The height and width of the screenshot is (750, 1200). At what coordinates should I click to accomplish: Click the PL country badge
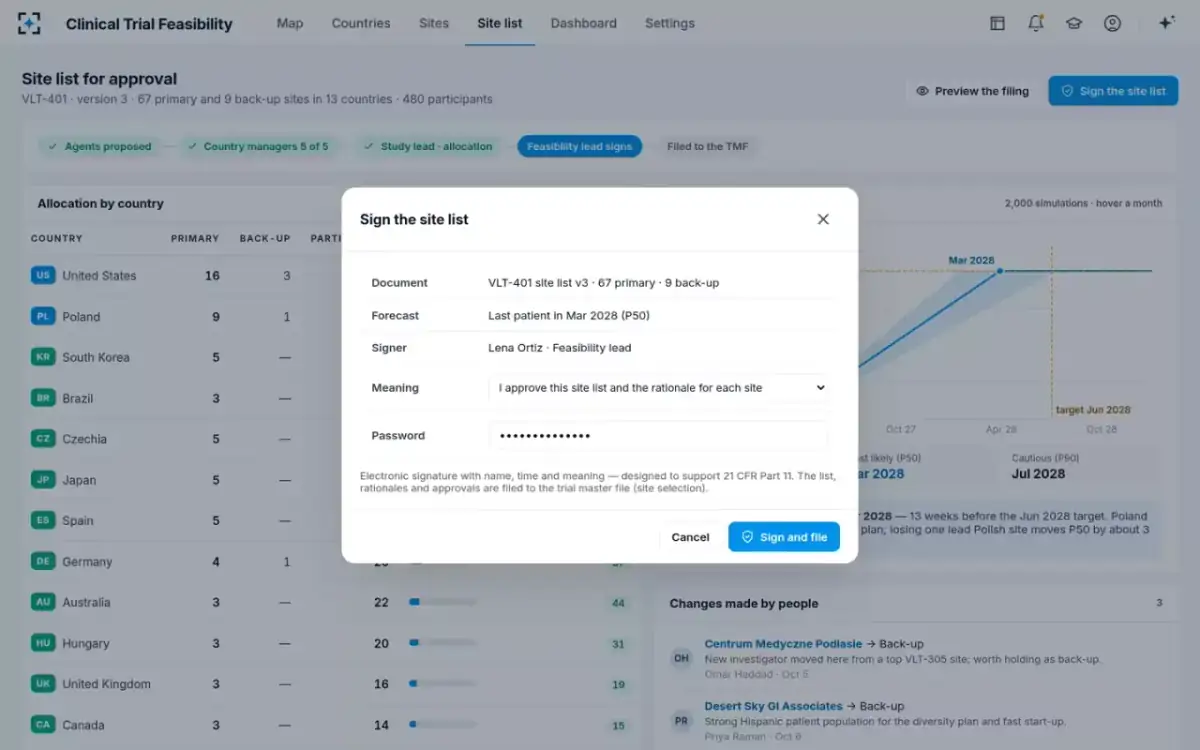pyautogui.click(x=43, y=316)
